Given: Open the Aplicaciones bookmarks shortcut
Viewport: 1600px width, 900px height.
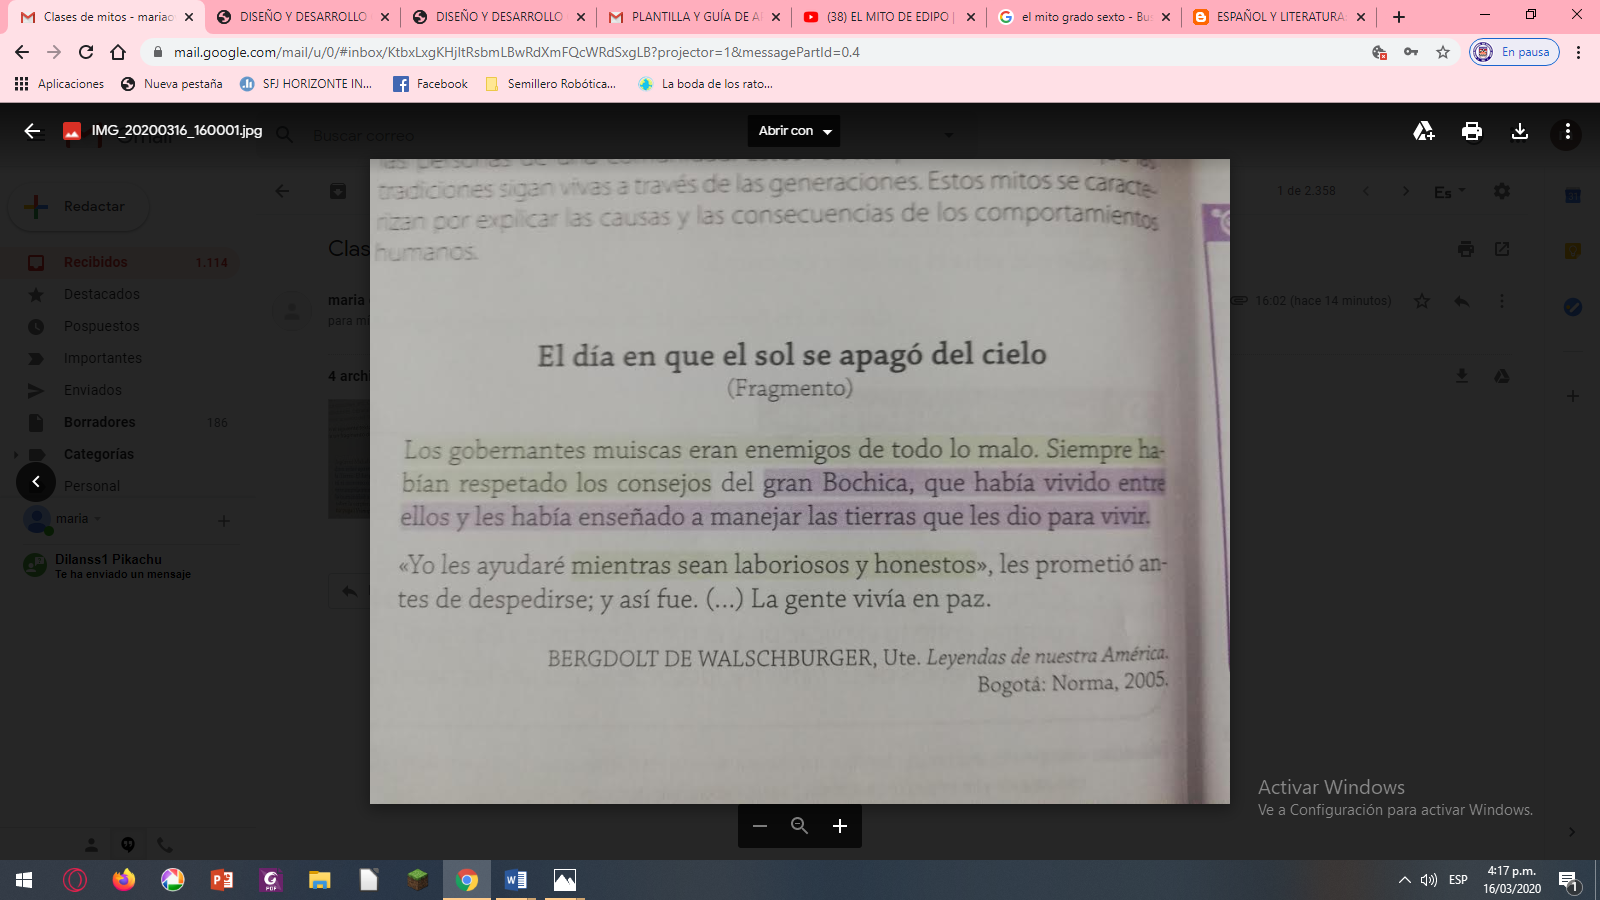Looking at the screenshot, I should (59, 84).
